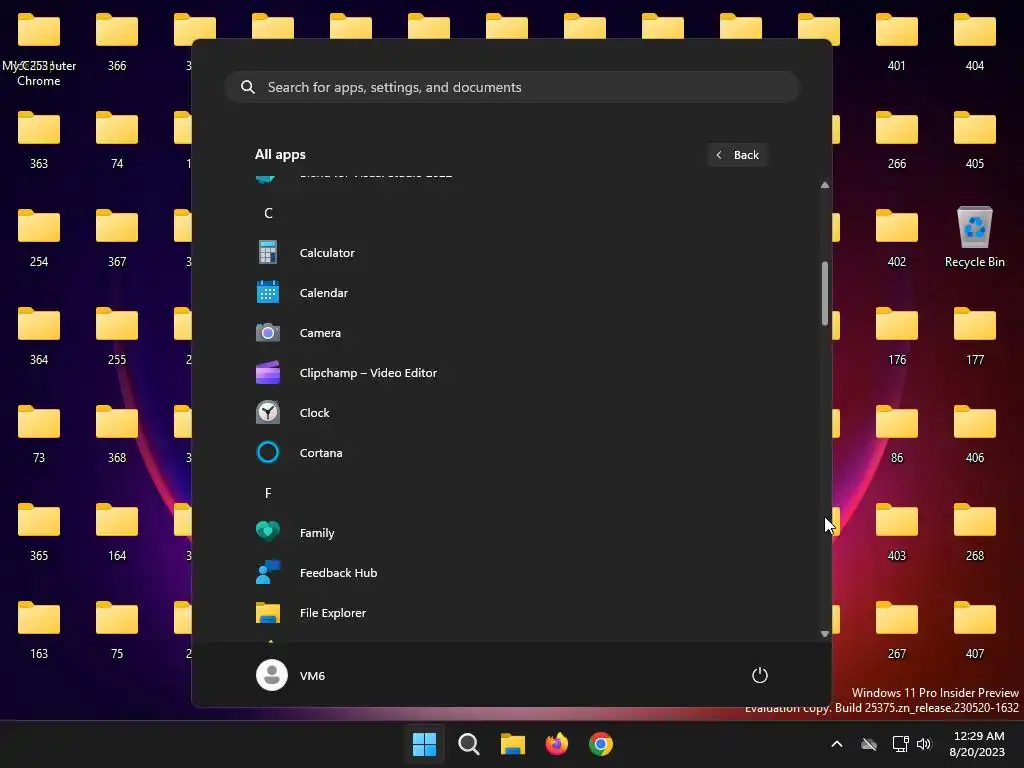Go Back from All apps list
Screen dimensions: 1024x768
point(737,155)
